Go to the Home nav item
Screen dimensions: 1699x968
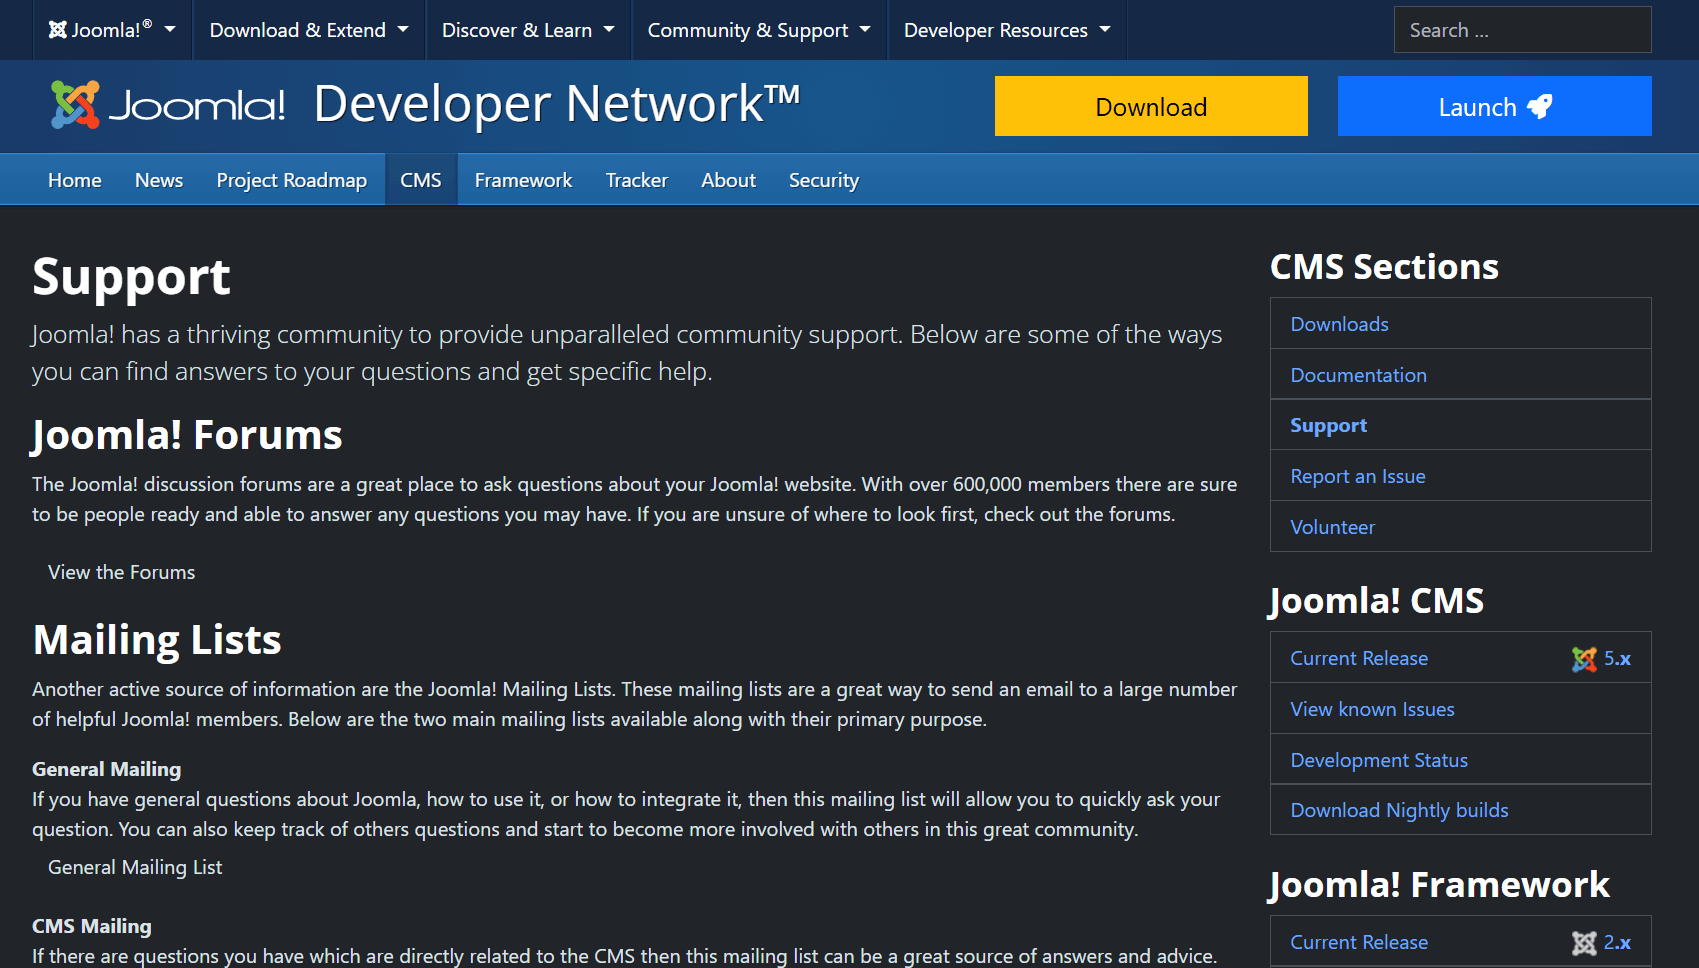pos(75,180)
